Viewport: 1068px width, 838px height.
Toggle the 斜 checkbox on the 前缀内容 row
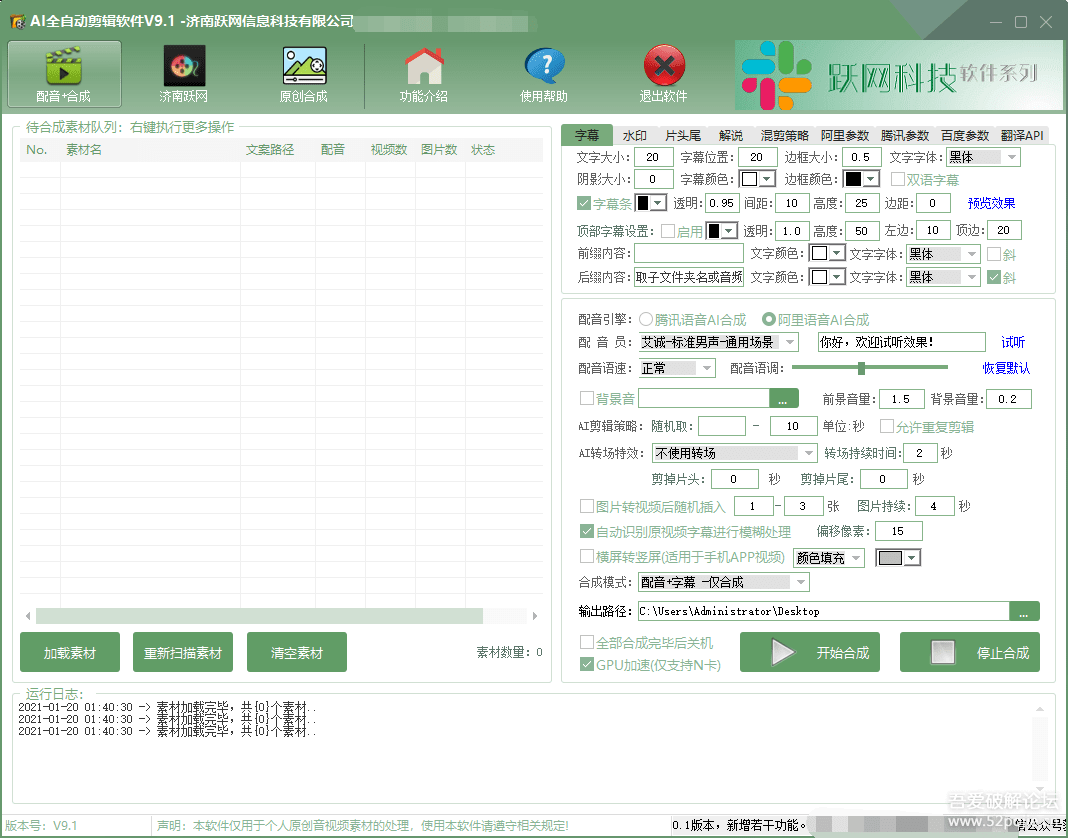[x=994, y=254]
